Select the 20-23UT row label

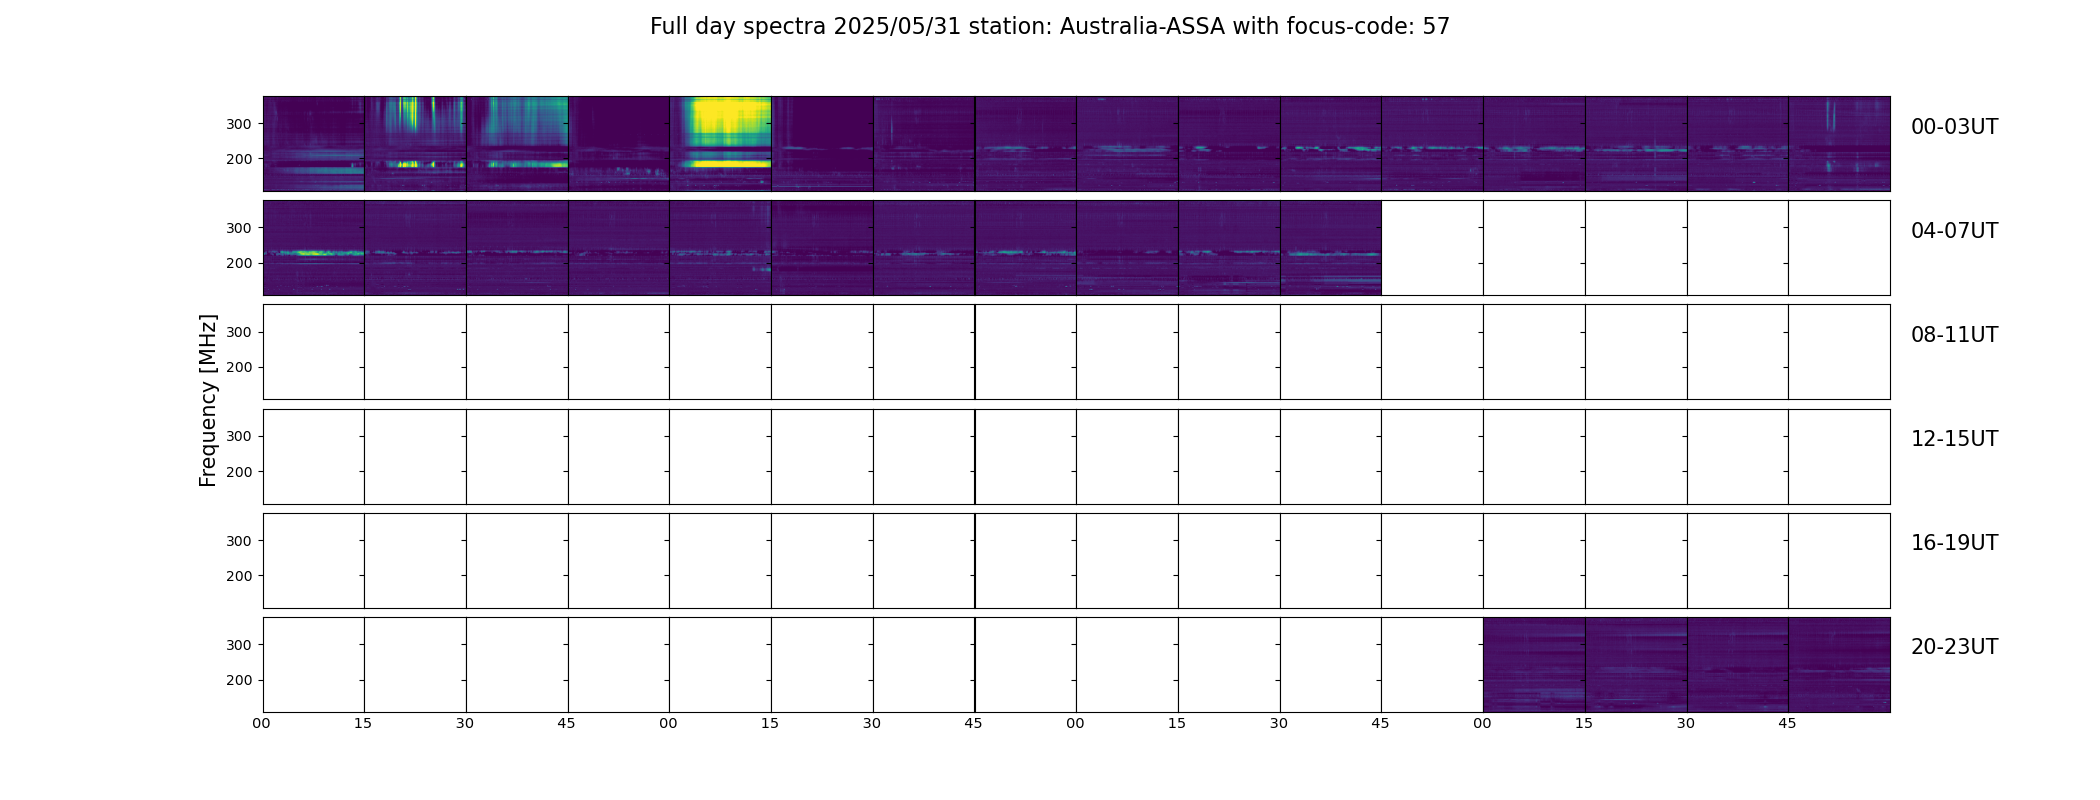[x=1954, y=647]
